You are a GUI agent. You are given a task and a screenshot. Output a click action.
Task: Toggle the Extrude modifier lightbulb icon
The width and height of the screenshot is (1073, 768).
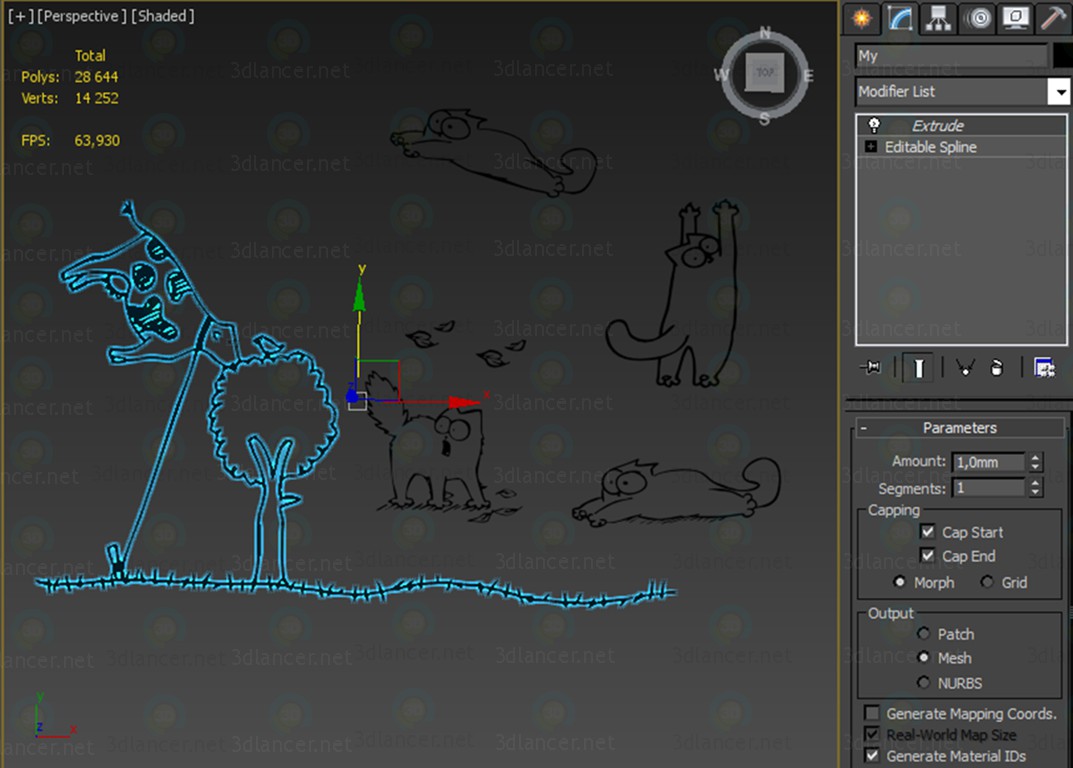click(874, 125)
